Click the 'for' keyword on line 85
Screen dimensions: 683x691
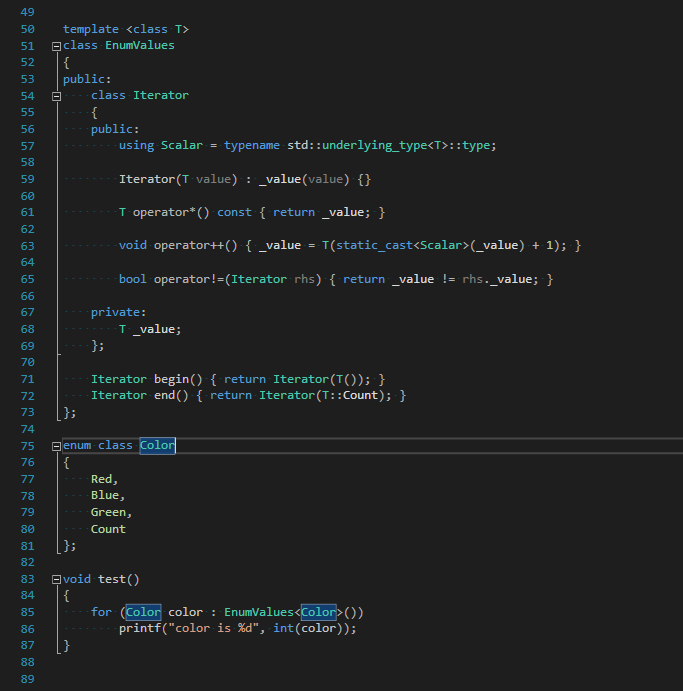coord(101,613)
